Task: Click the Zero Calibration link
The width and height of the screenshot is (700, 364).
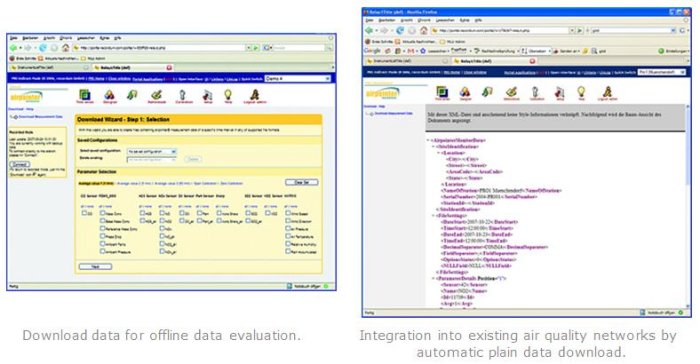Action: [232, 184]
